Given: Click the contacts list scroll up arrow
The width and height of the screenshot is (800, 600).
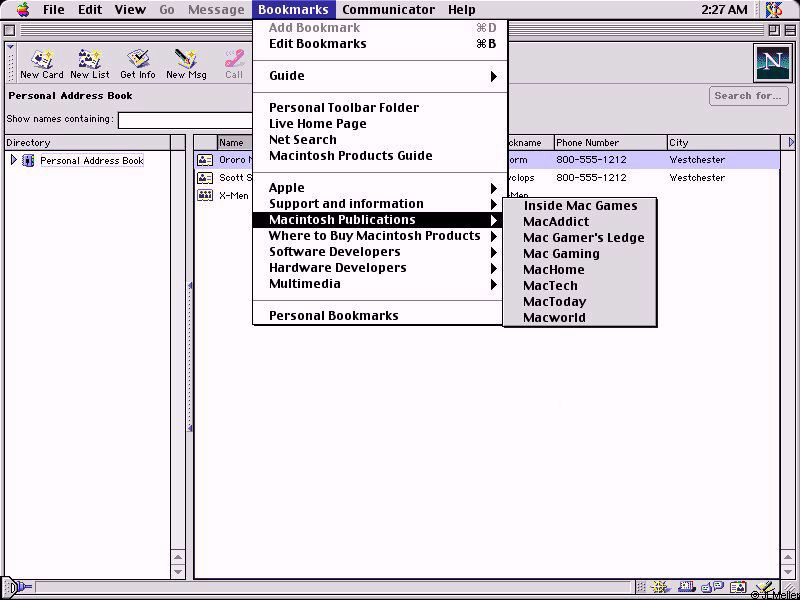Looking at the screenshot, I should pos(787,558).
